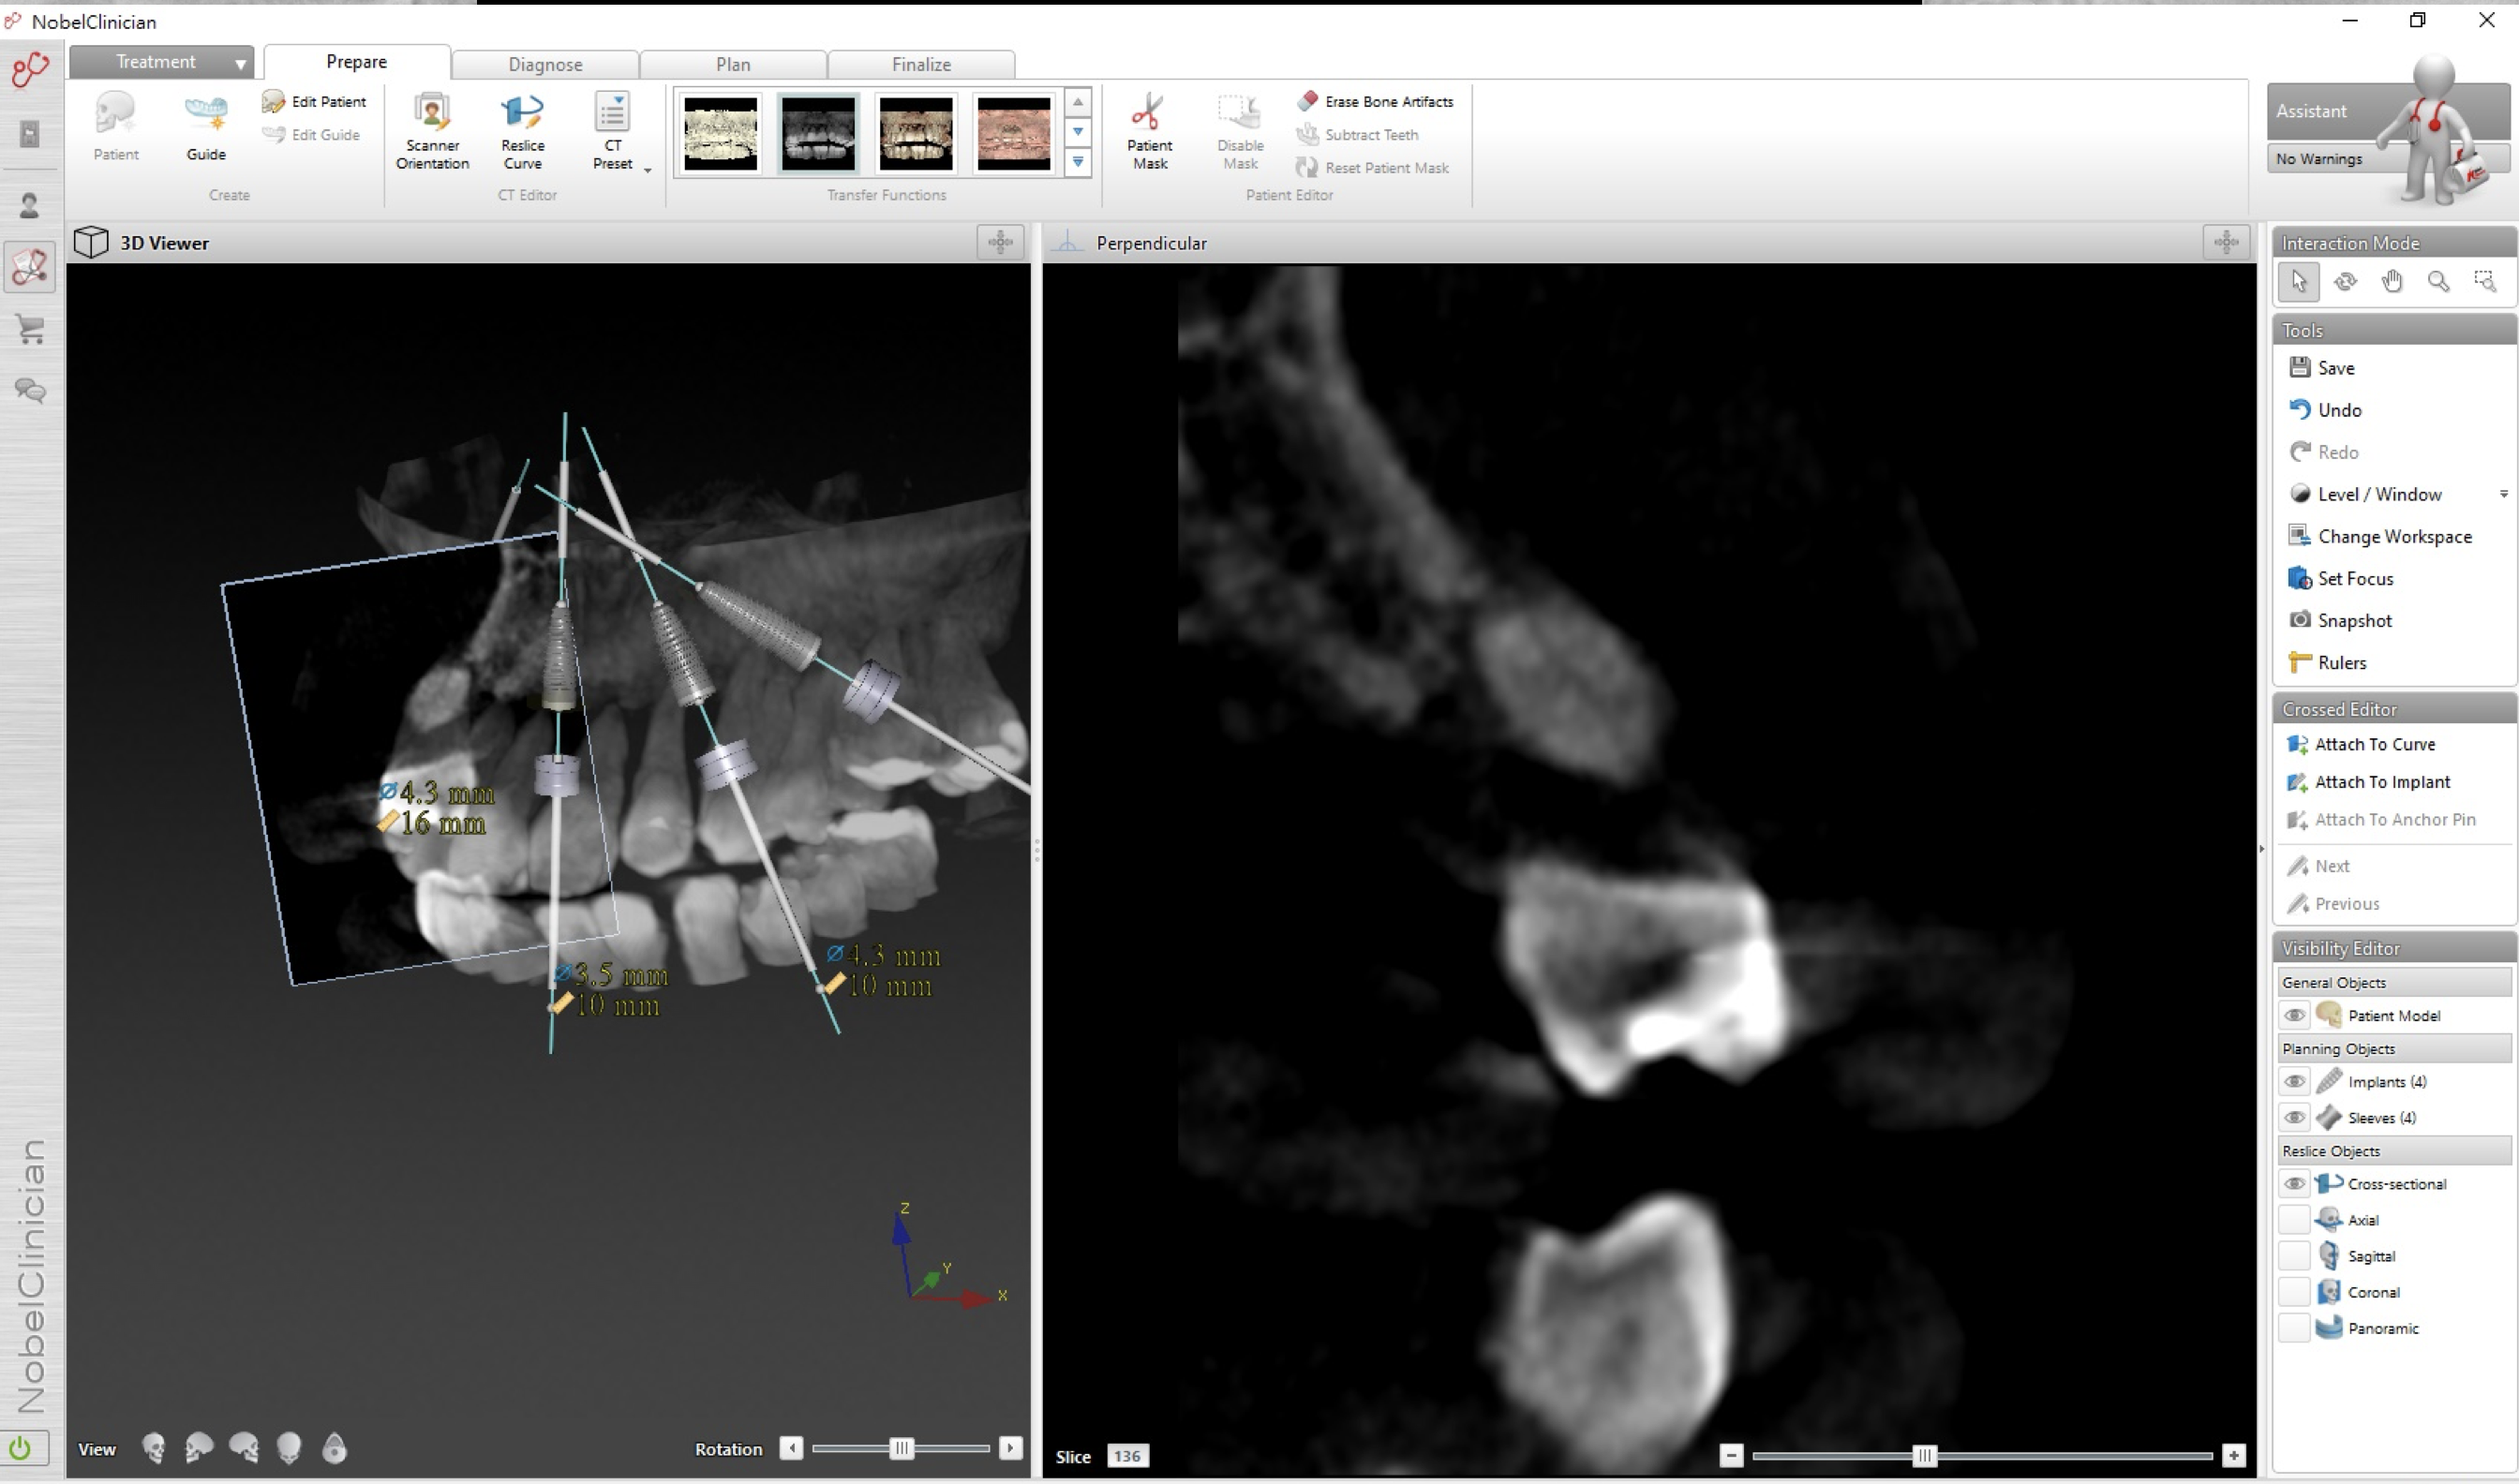This screenshot has width=2519, height=1484.
Task: Select the third transfer function thumbnail
Action: (x=916, y=133)
